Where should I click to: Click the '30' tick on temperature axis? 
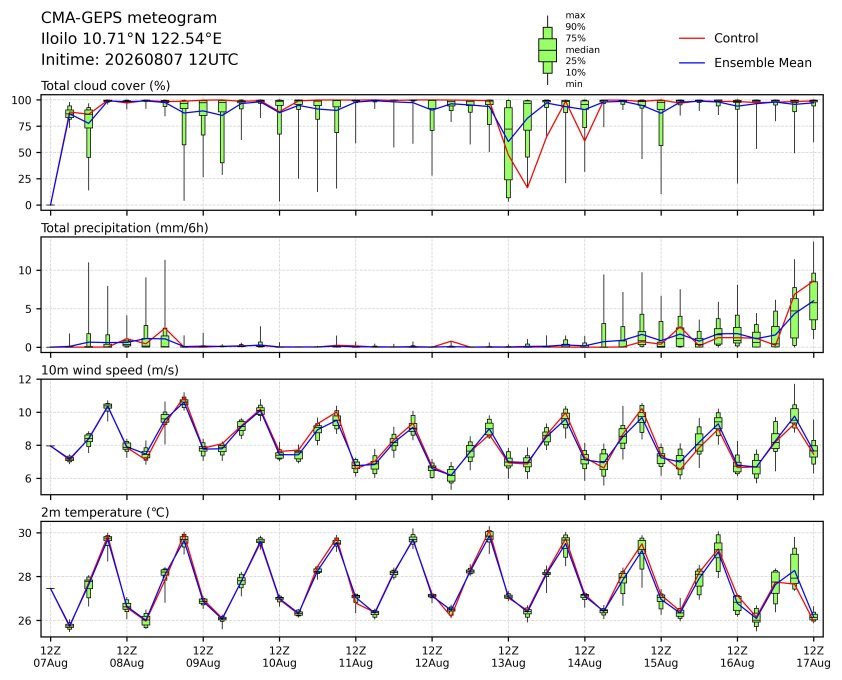[26, 533]
